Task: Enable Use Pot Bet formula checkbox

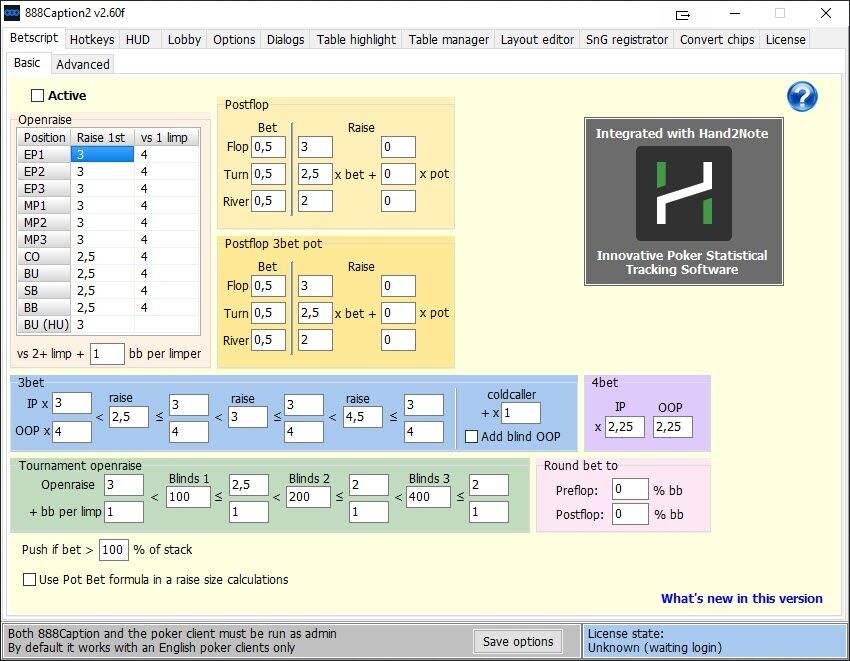Action: coord(29,580)
